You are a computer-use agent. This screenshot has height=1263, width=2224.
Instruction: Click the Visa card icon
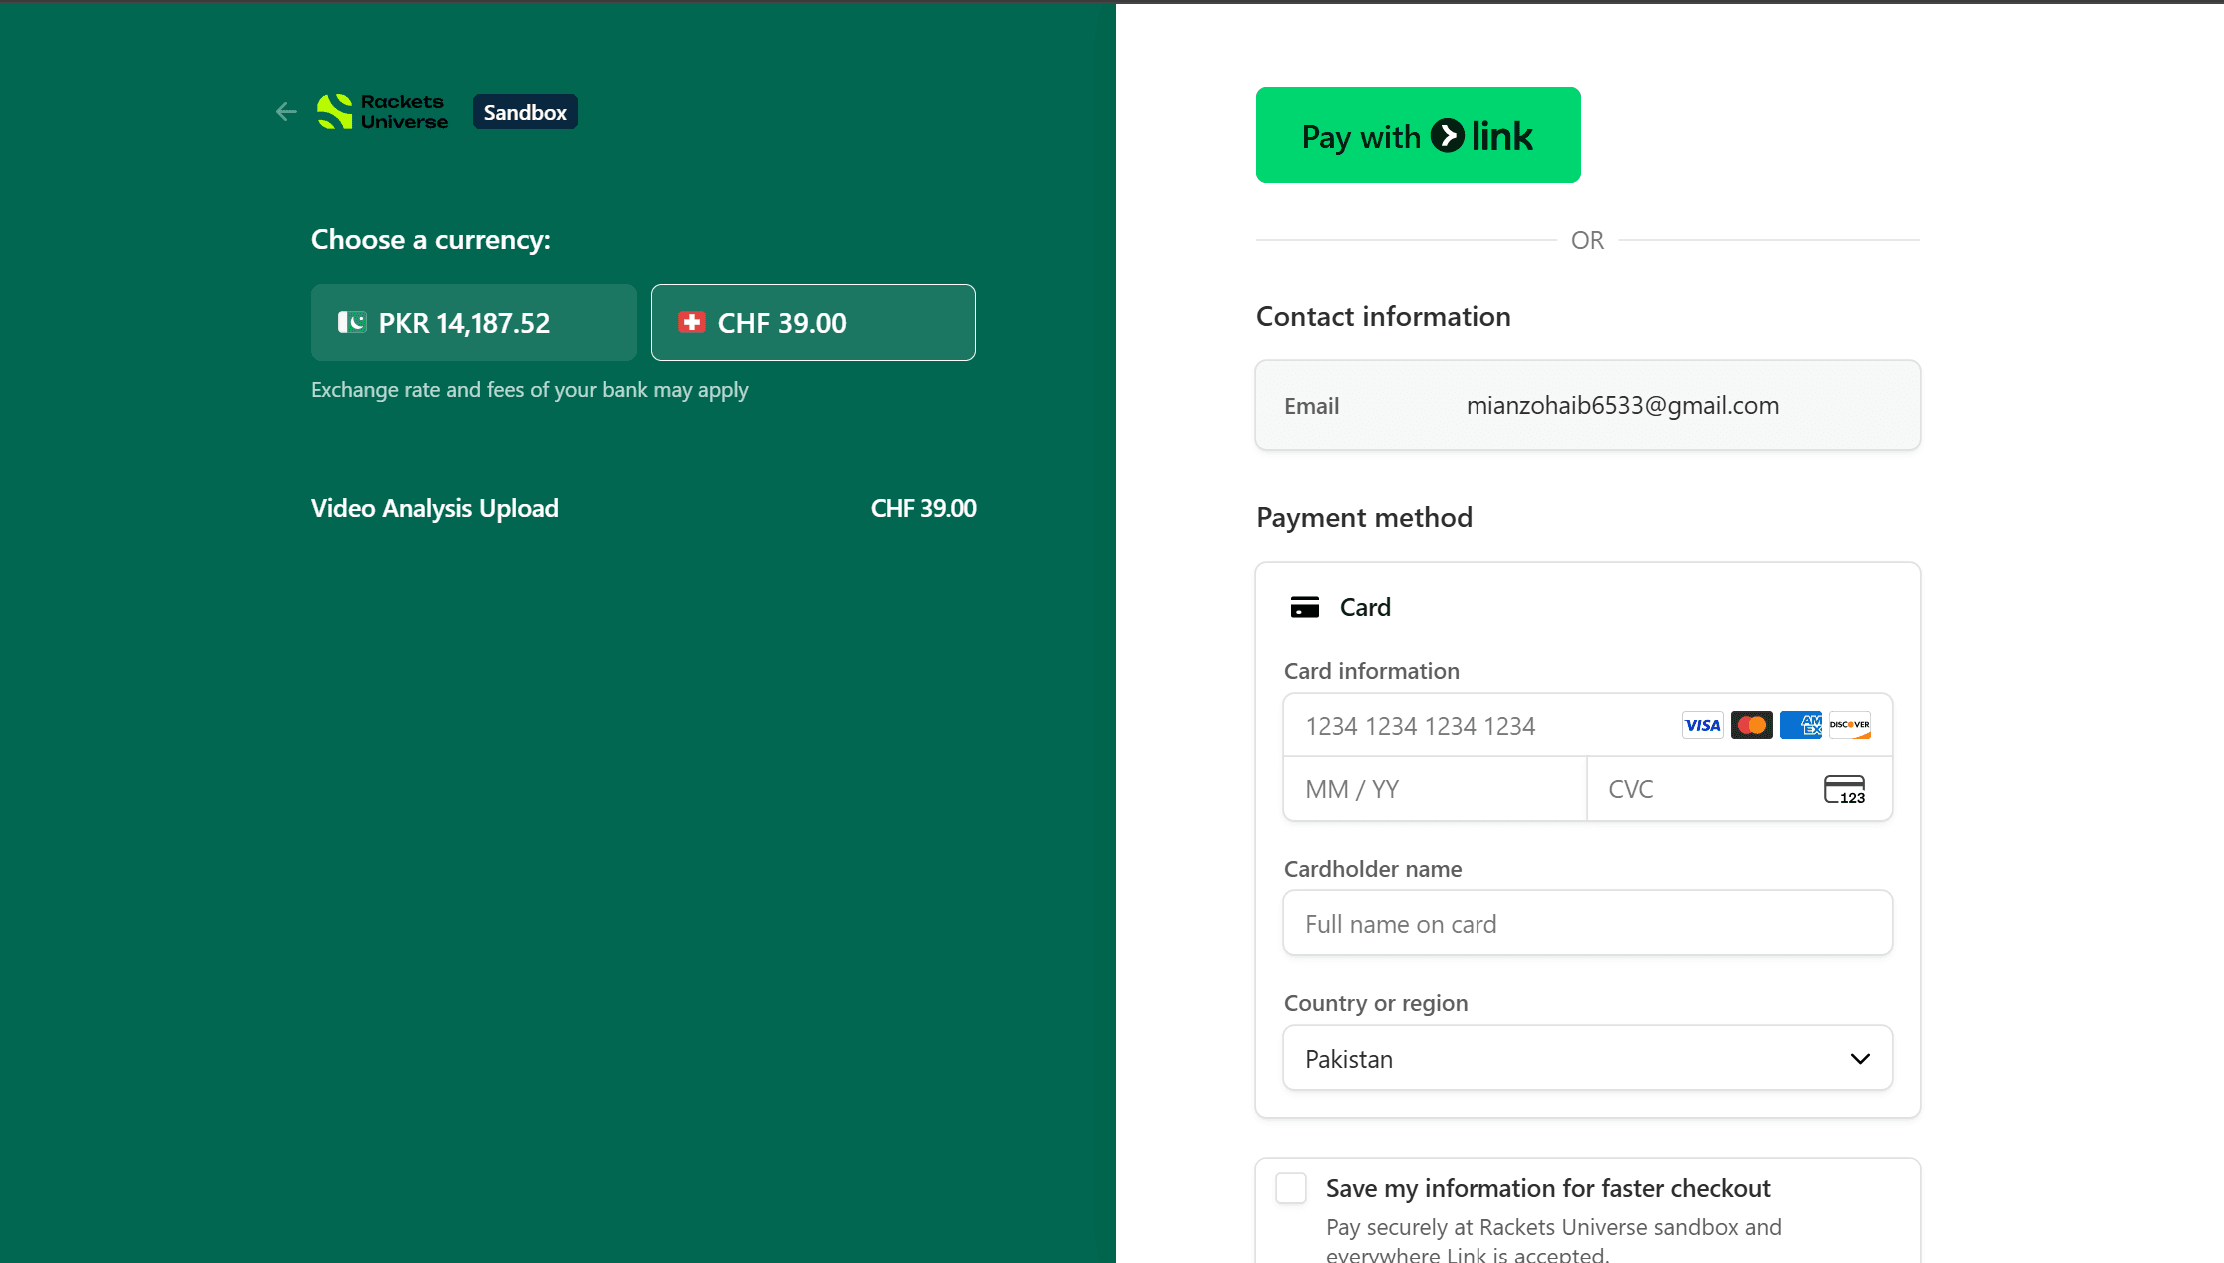point(1702,725)
